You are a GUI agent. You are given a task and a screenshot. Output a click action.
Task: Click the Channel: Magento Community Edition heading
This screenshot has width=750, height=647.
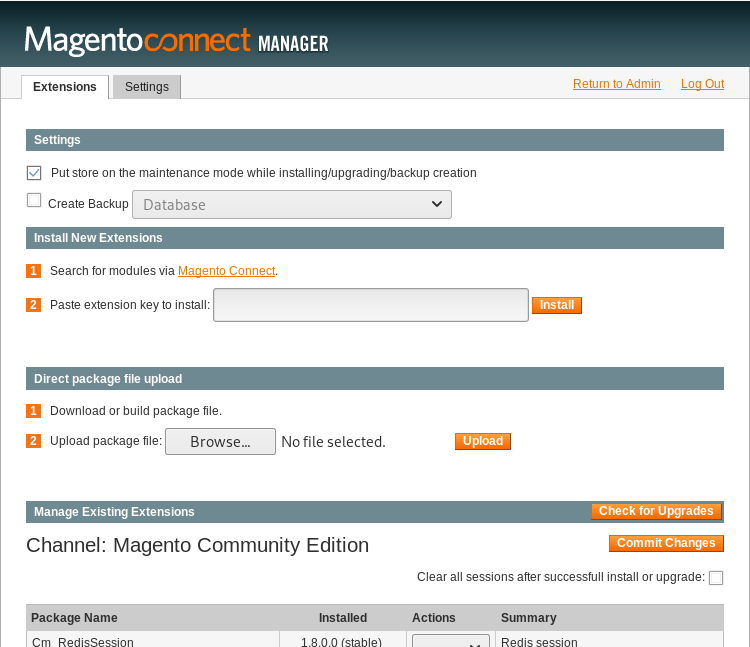(198, 545)
